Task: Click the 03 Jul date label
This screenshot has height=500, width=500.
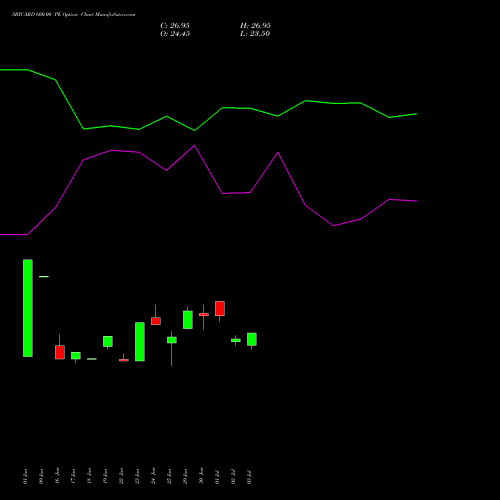Action: [x=250, y=477]
